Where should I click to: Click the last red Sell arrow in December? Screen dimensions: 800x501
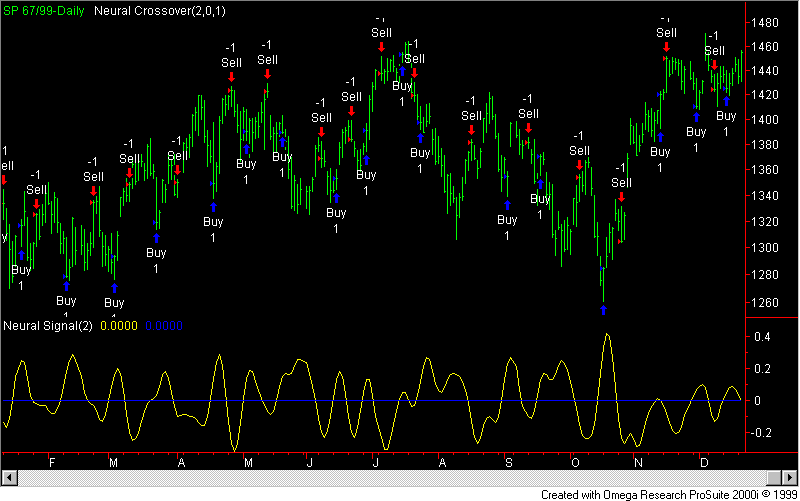tap(714, 65)
